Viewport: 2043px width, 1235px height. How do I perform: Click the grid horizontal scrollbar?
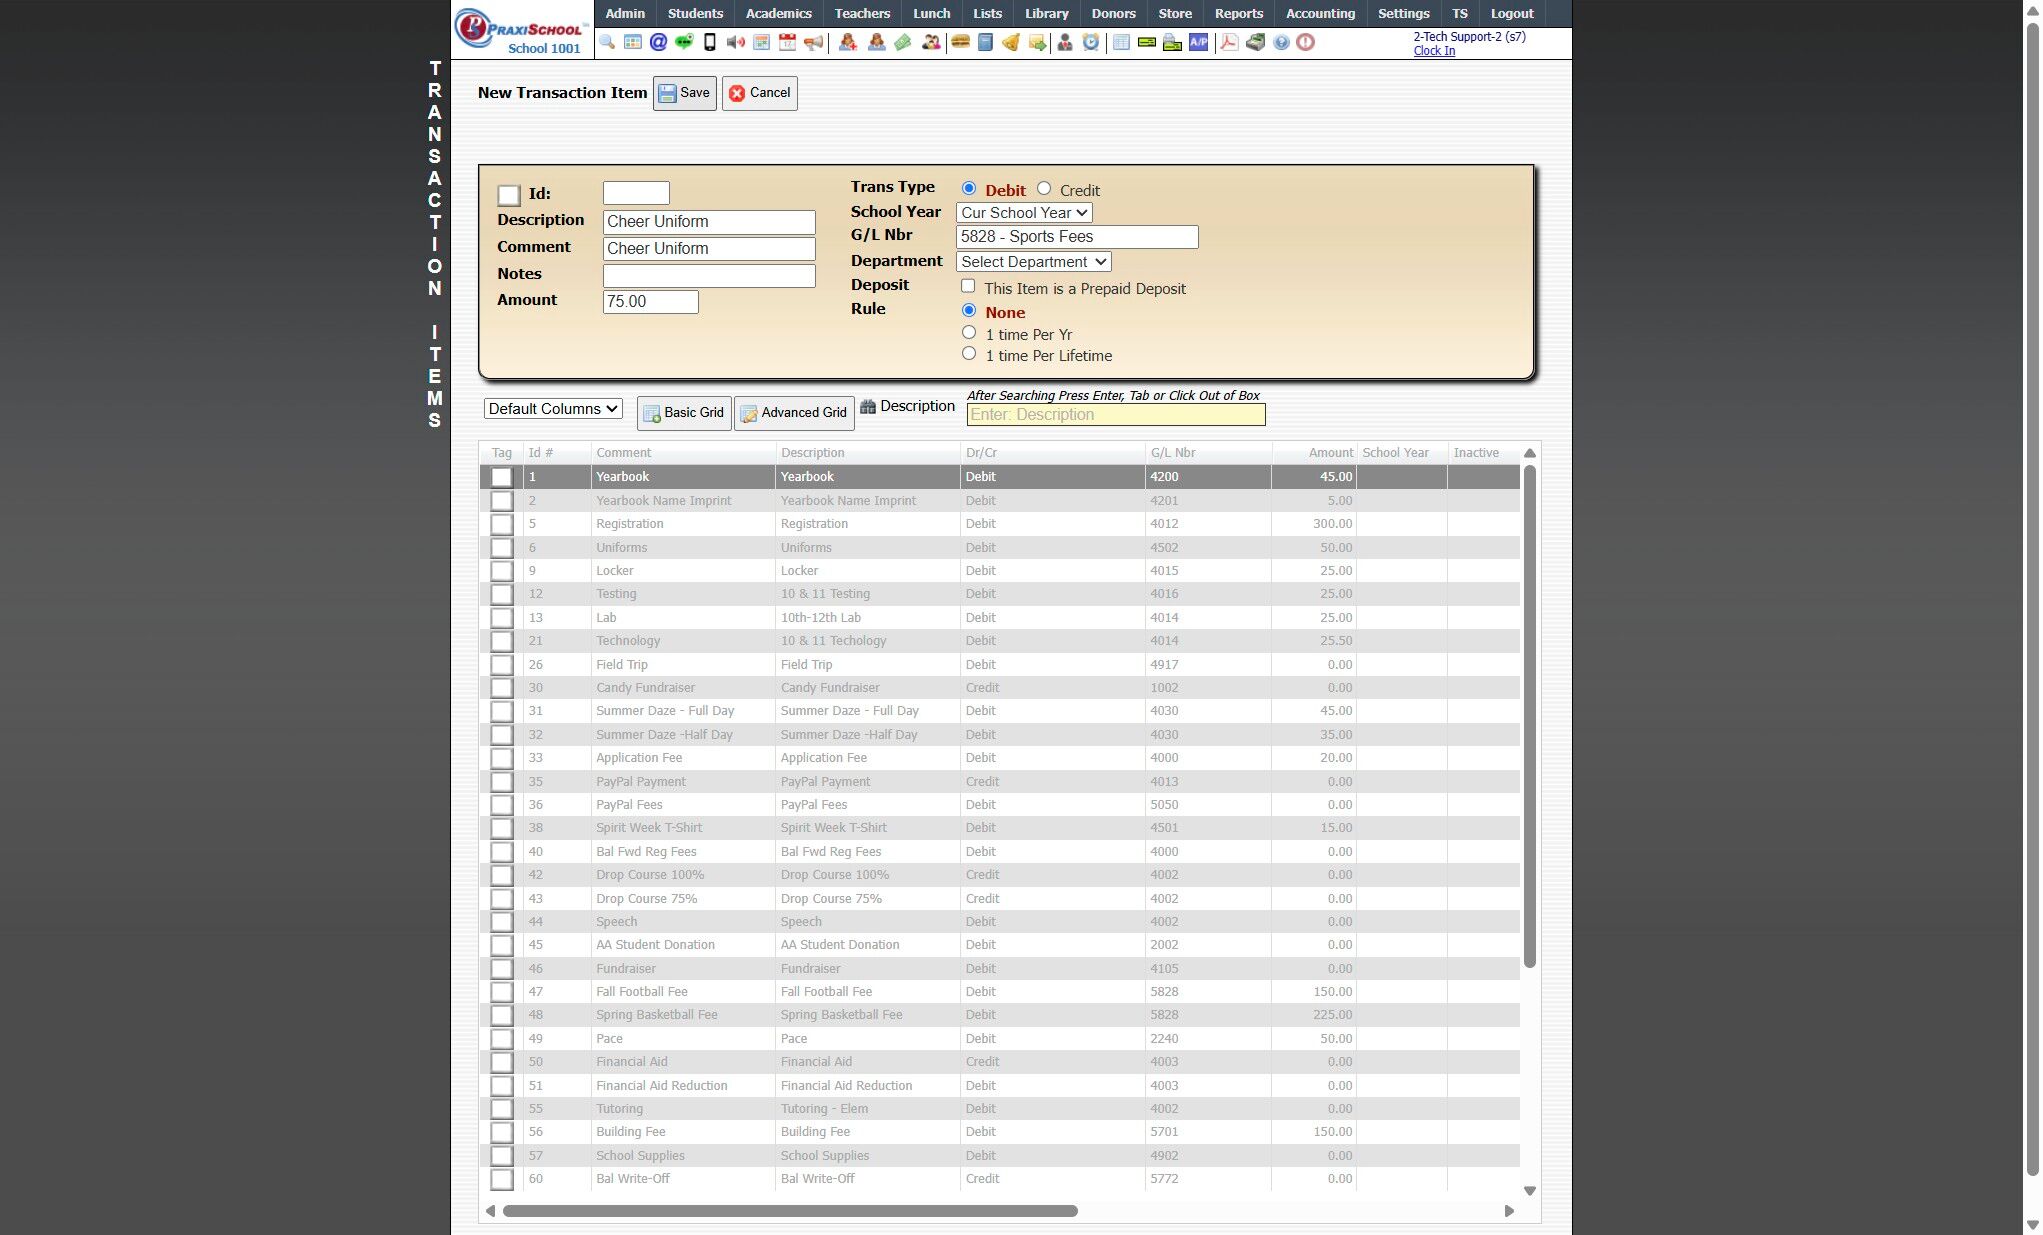(x=790, y=1211)
